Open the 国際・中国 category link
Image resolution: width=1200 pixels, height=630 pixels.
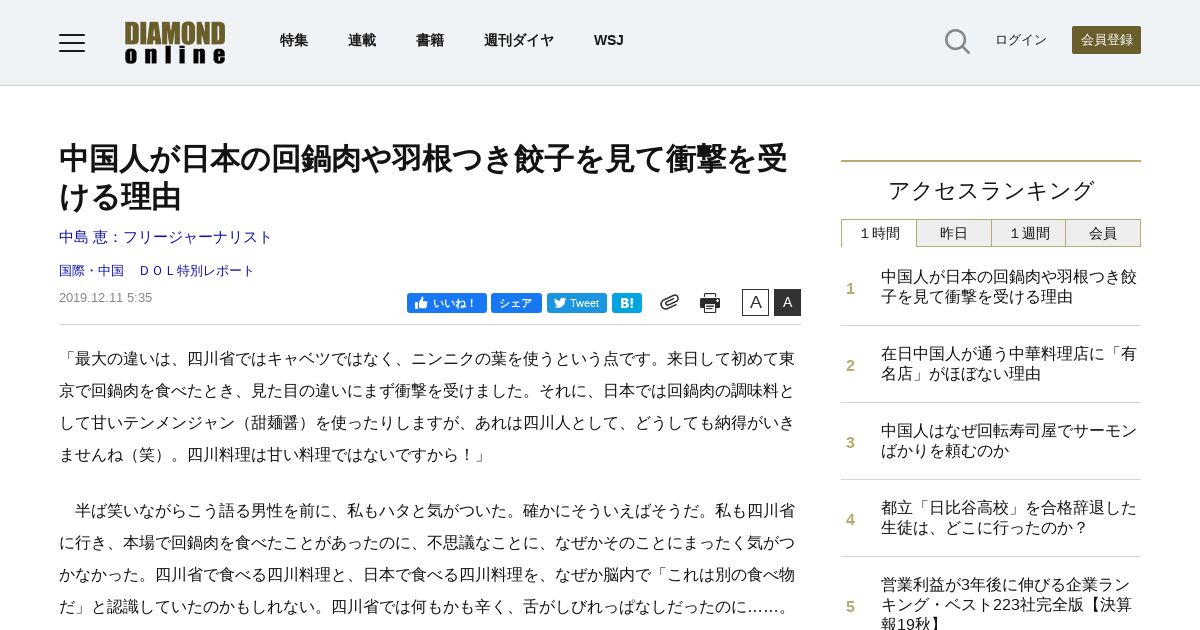tap(91, 271)
